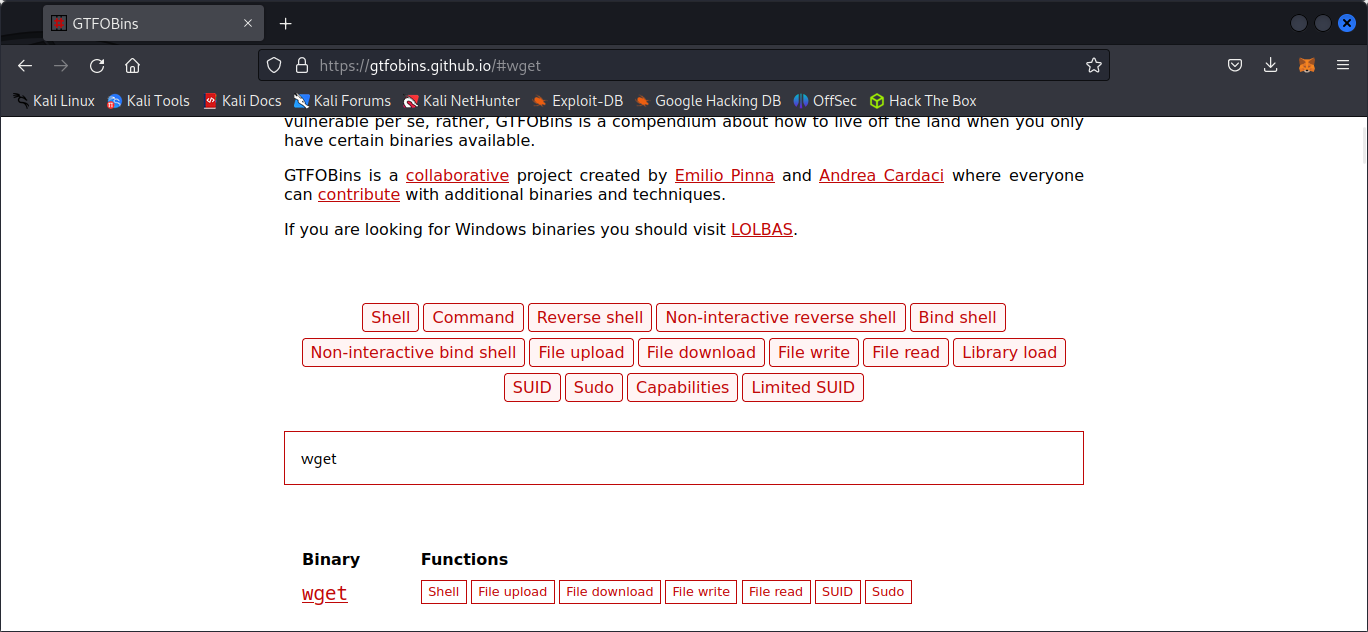Image resolution: width=1368 pixels, height=632 pixels.
Task: Open the Firefox hamburger menu
Action: point(1343,66)
